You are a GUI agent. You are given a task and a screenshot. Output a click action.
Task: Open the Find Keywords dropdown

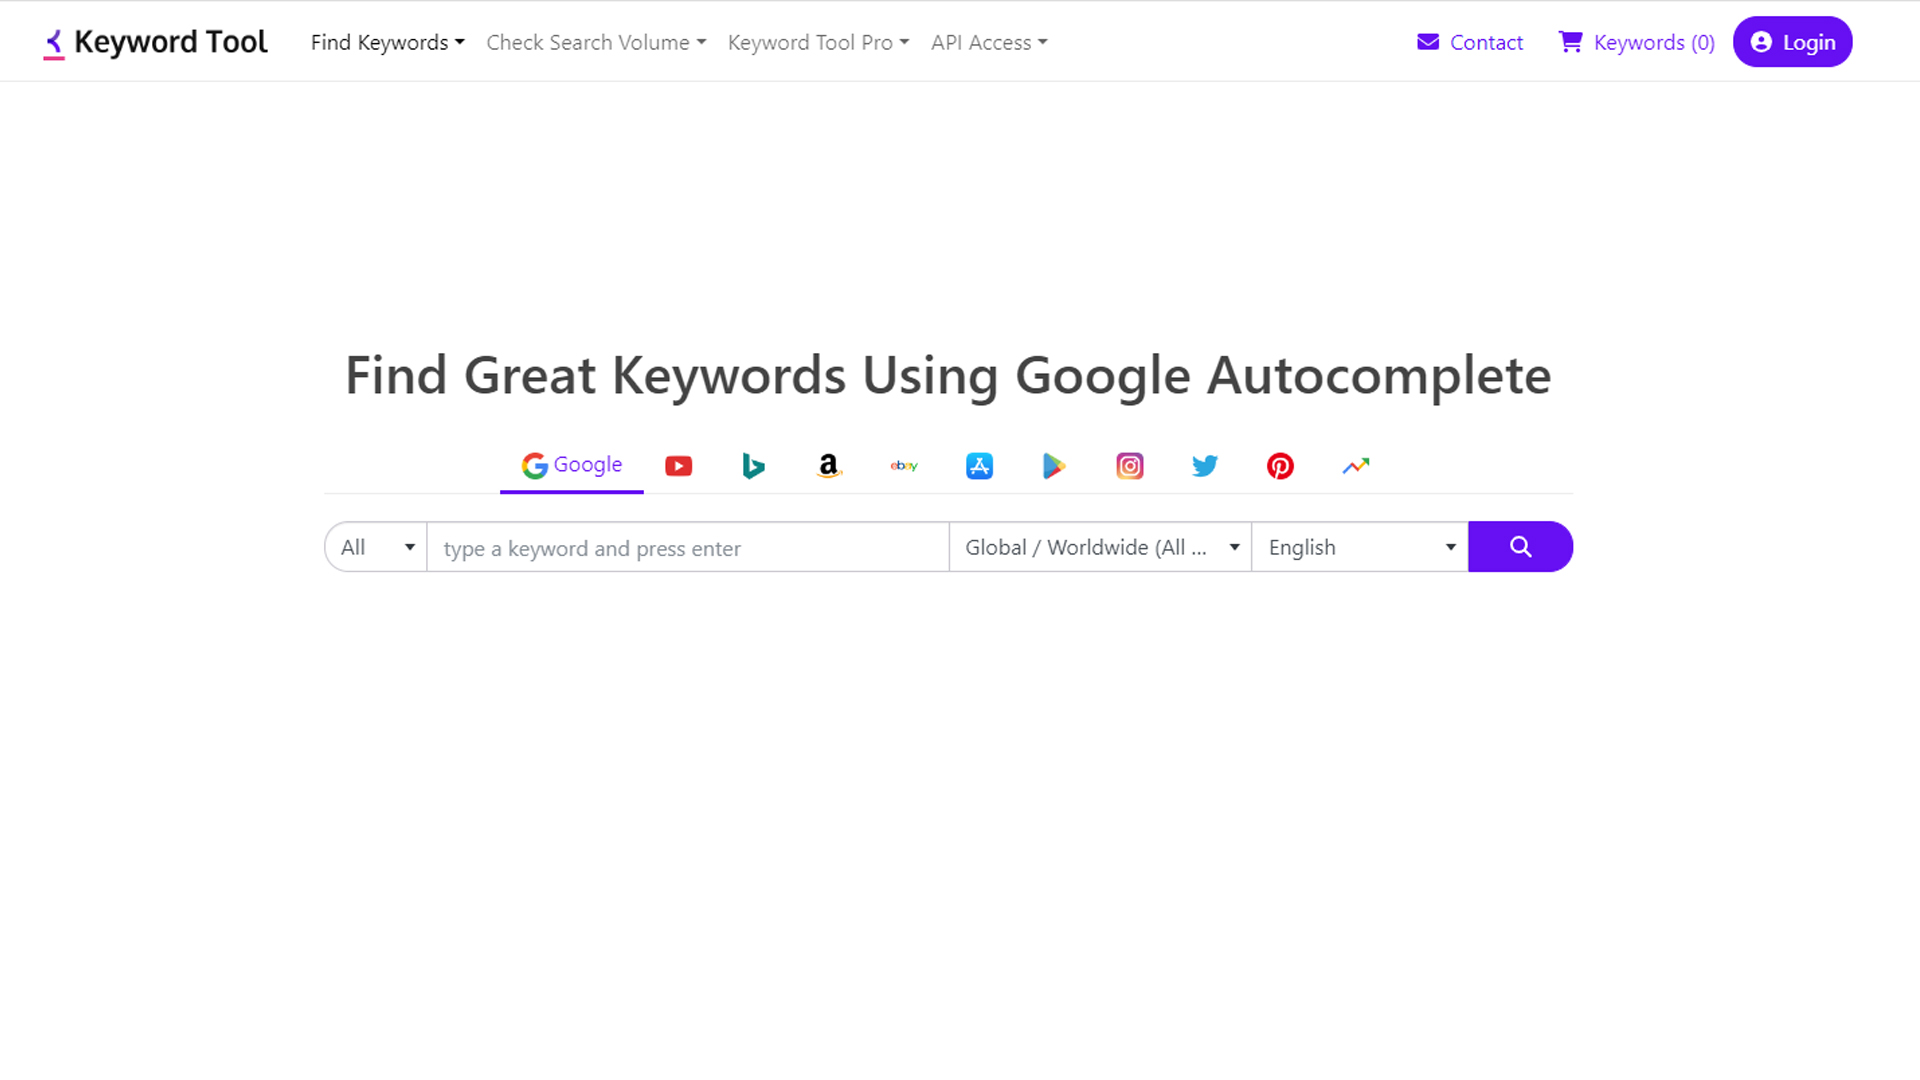click(387, 42)
